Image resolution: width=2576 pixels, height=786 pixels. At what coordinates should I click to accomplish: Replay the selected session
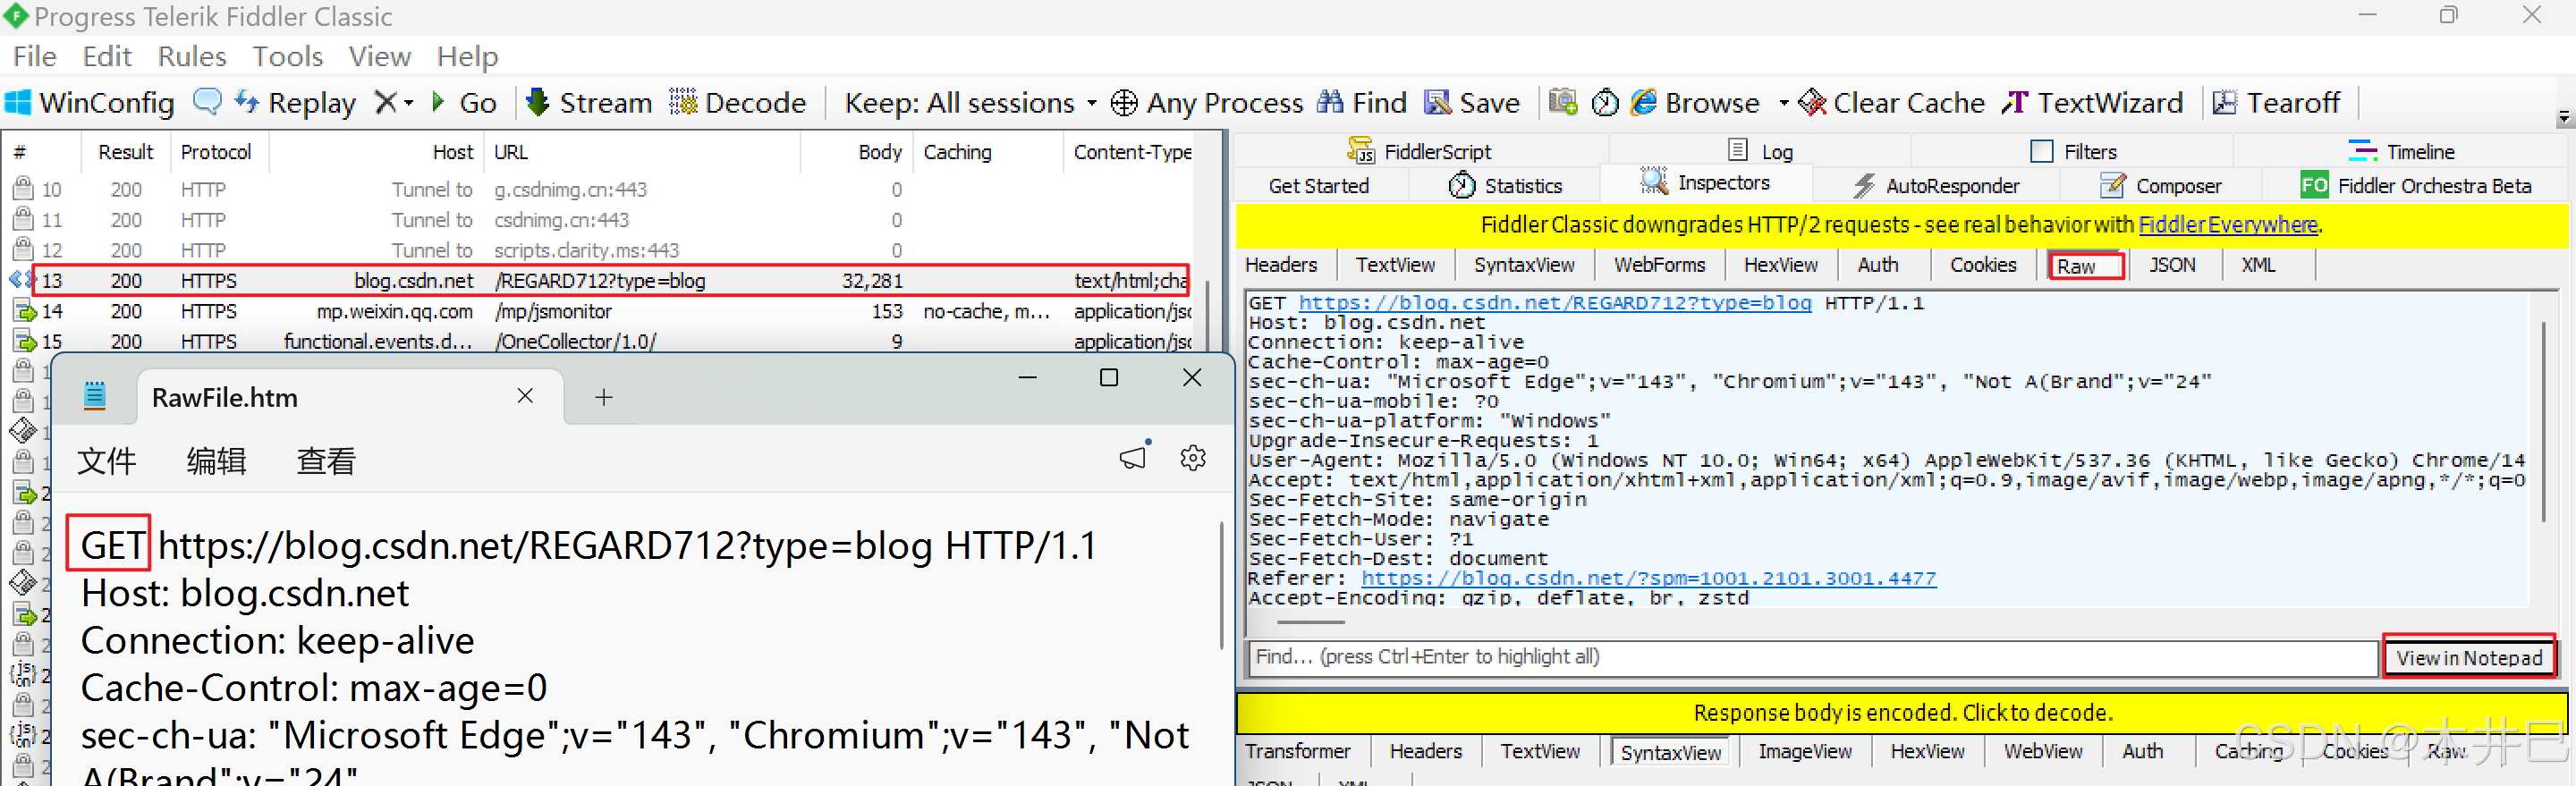click(x=295, y=103)
